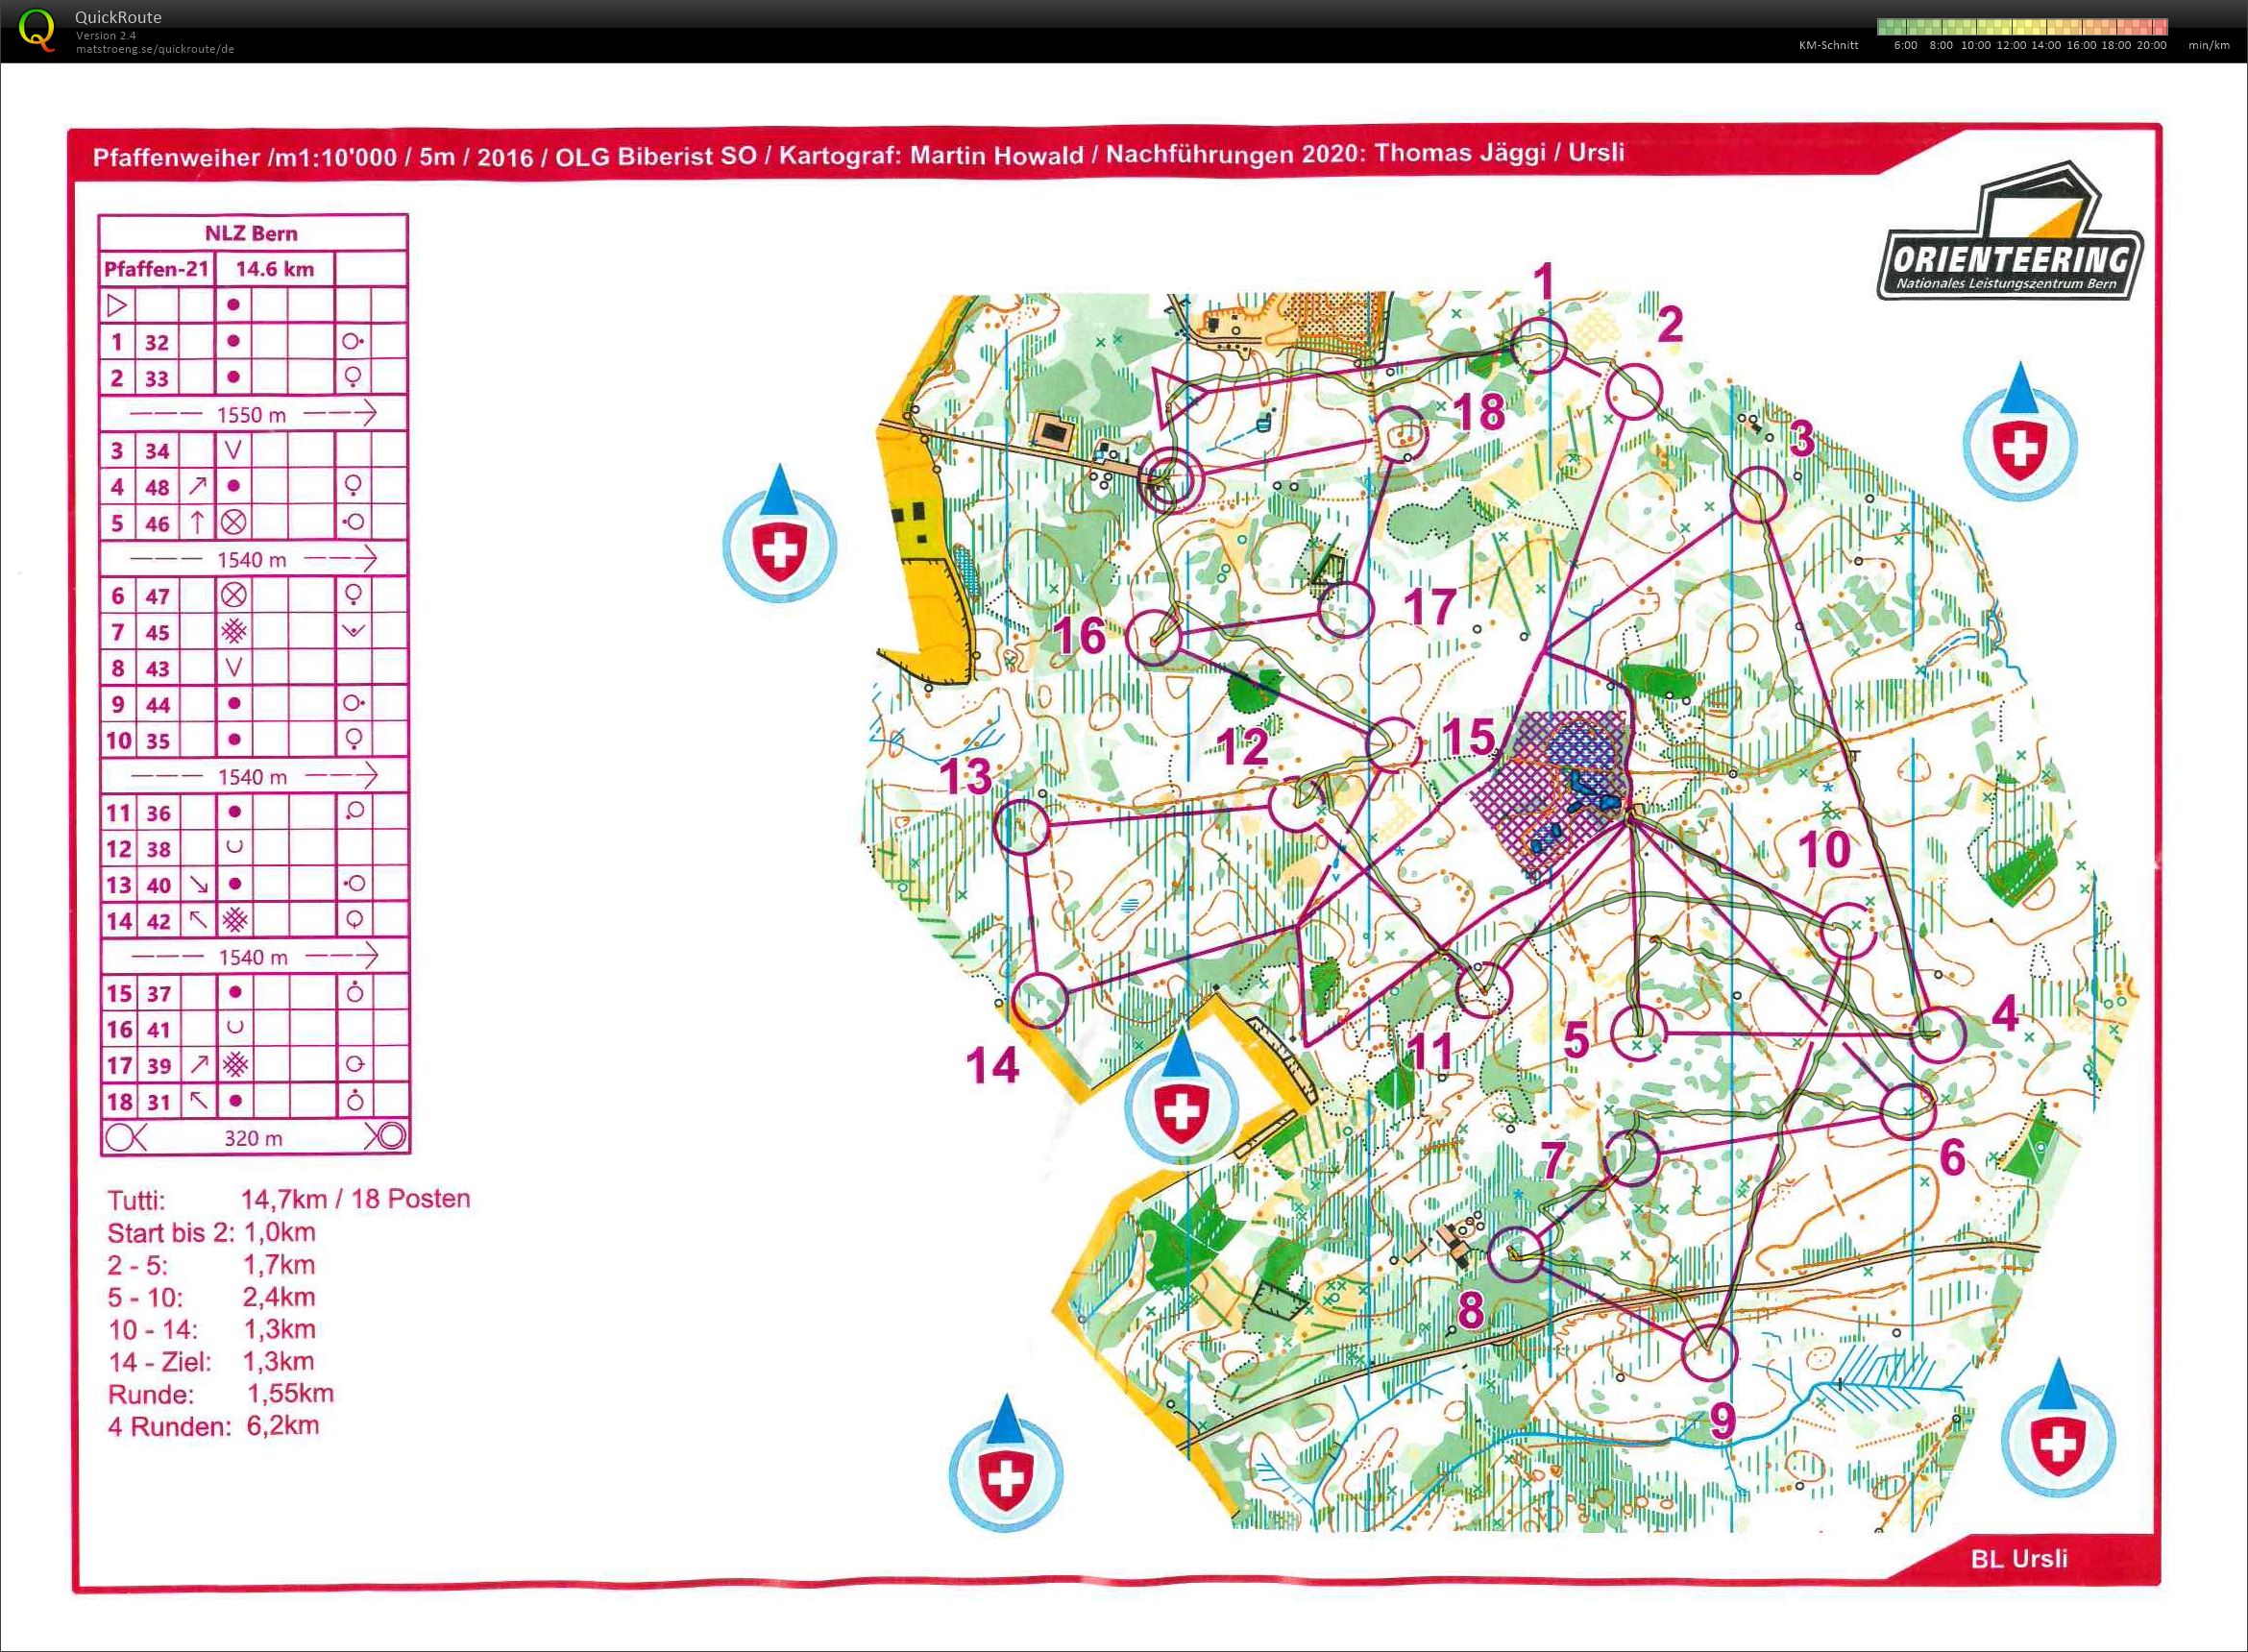Open the matstroeng.se/quickroute/de link
Image resolution: width=2248 pixels, height=1652 pixels.
155,49
